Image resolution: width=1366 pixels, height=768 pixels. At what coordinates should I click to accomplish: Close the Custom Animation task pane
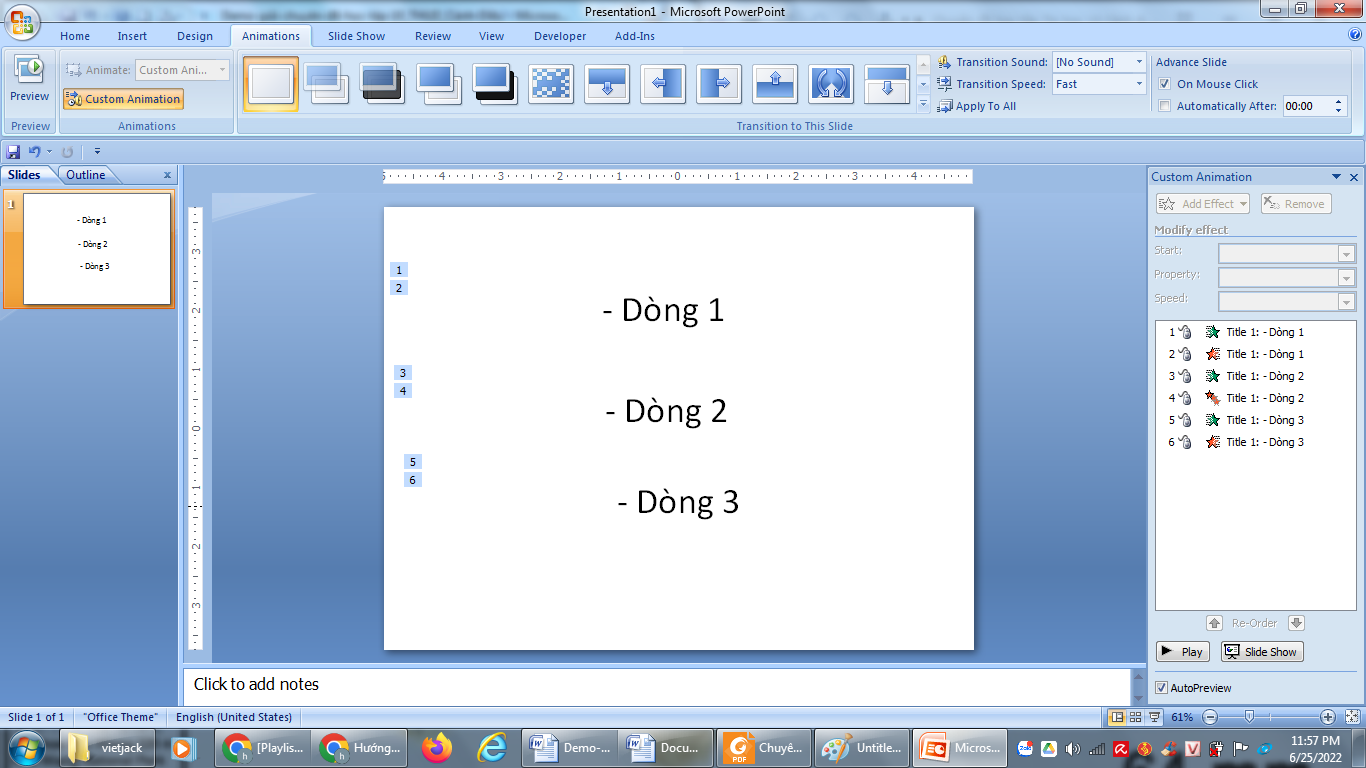click(1355, 177)
